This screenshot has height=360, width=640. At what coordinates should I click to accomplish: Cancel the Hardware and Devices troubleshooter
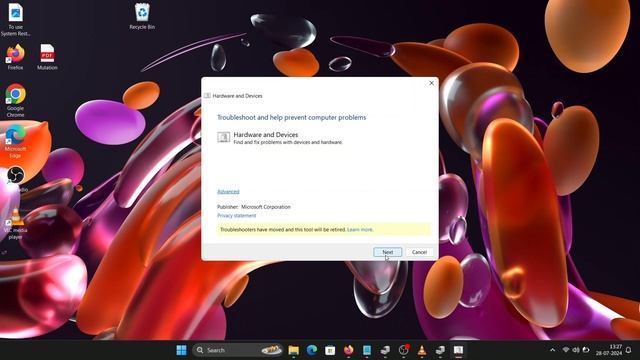(419, 252)
